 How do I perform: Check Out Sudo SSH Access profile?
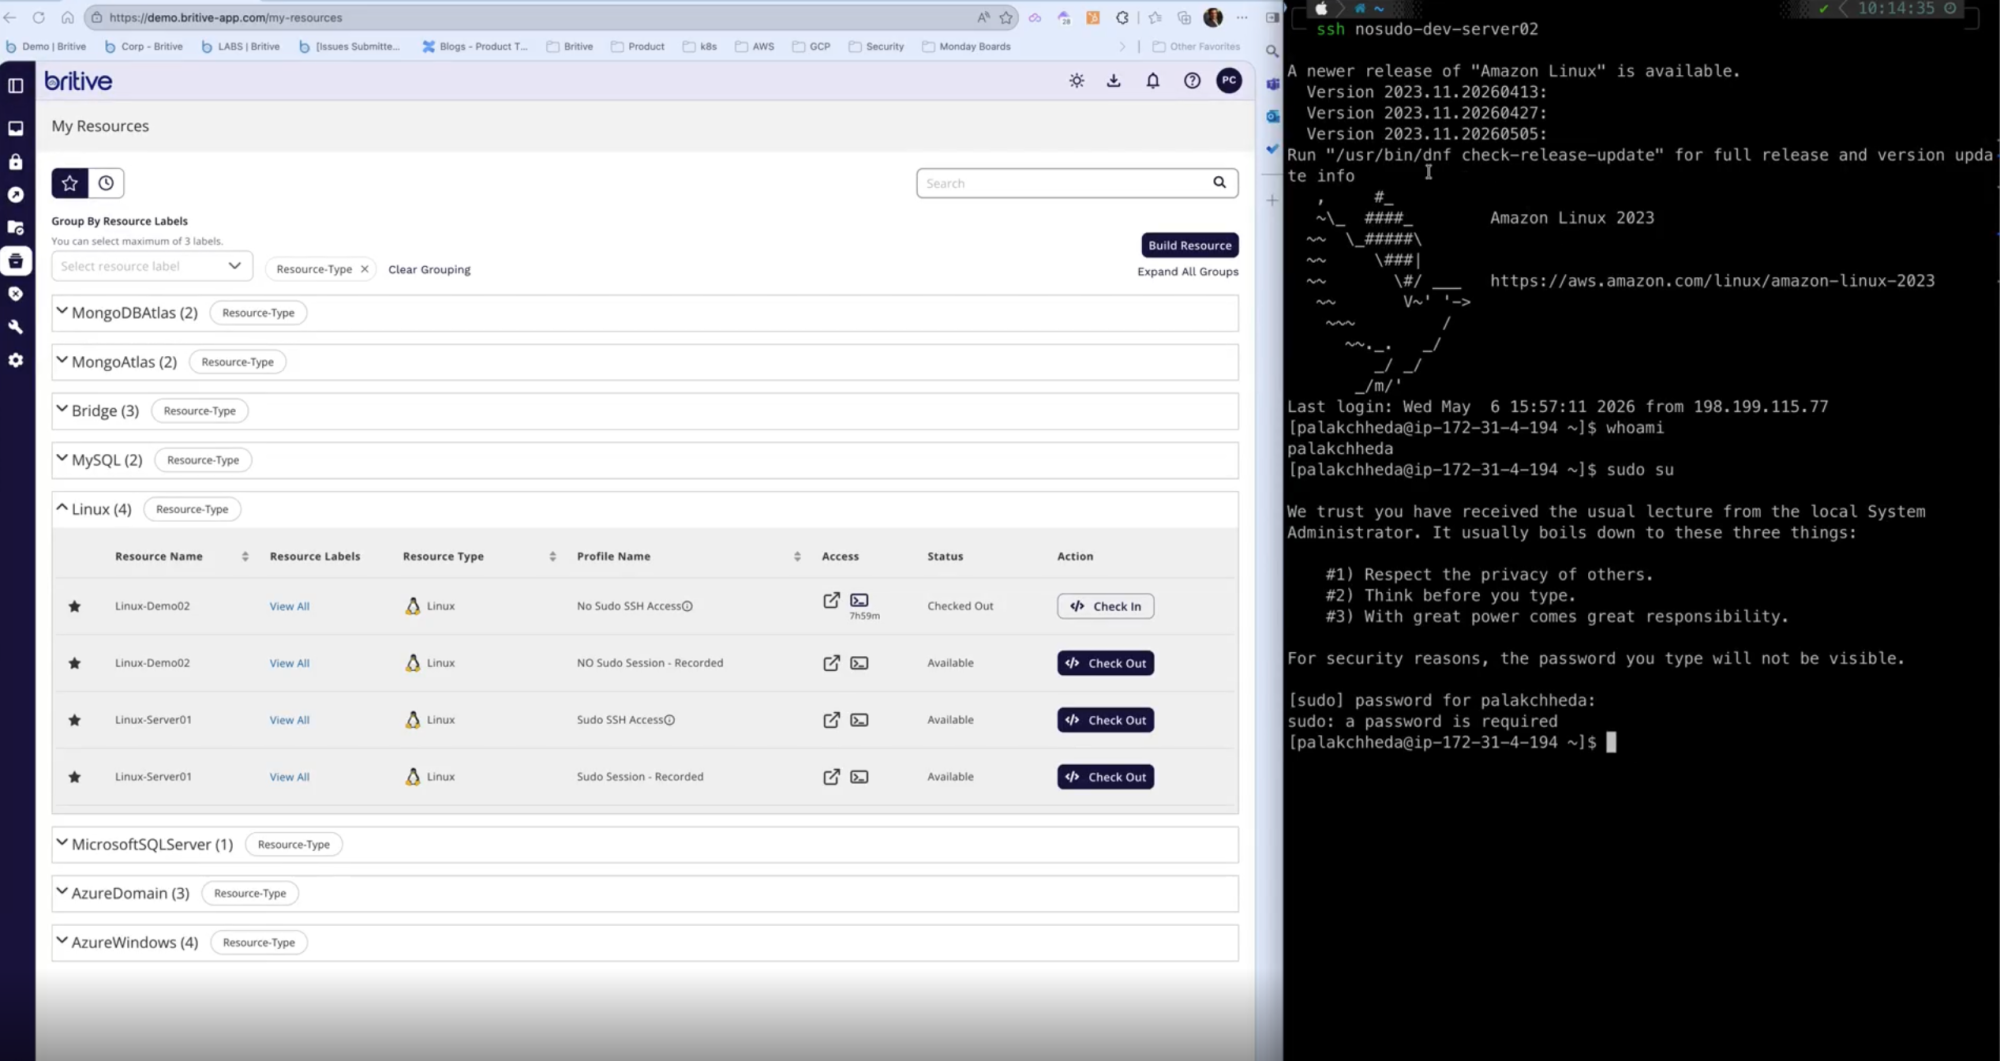(x=1105, y=720)
